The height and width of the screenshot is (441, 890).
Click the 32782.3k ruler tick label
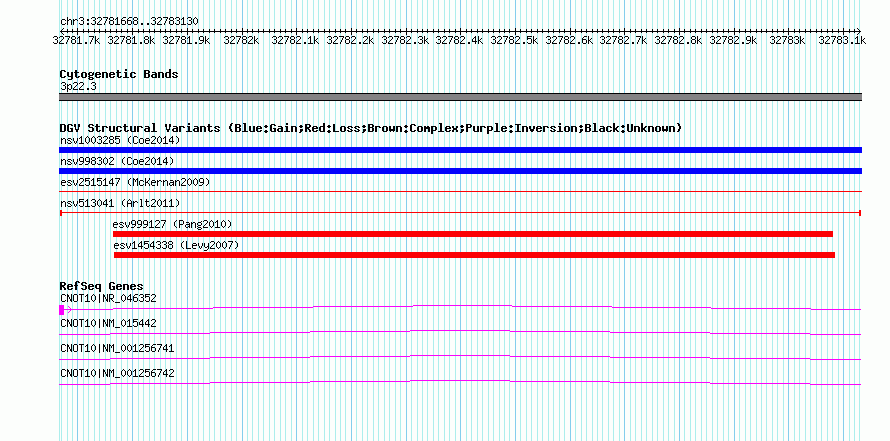click(x=405, y=41)
